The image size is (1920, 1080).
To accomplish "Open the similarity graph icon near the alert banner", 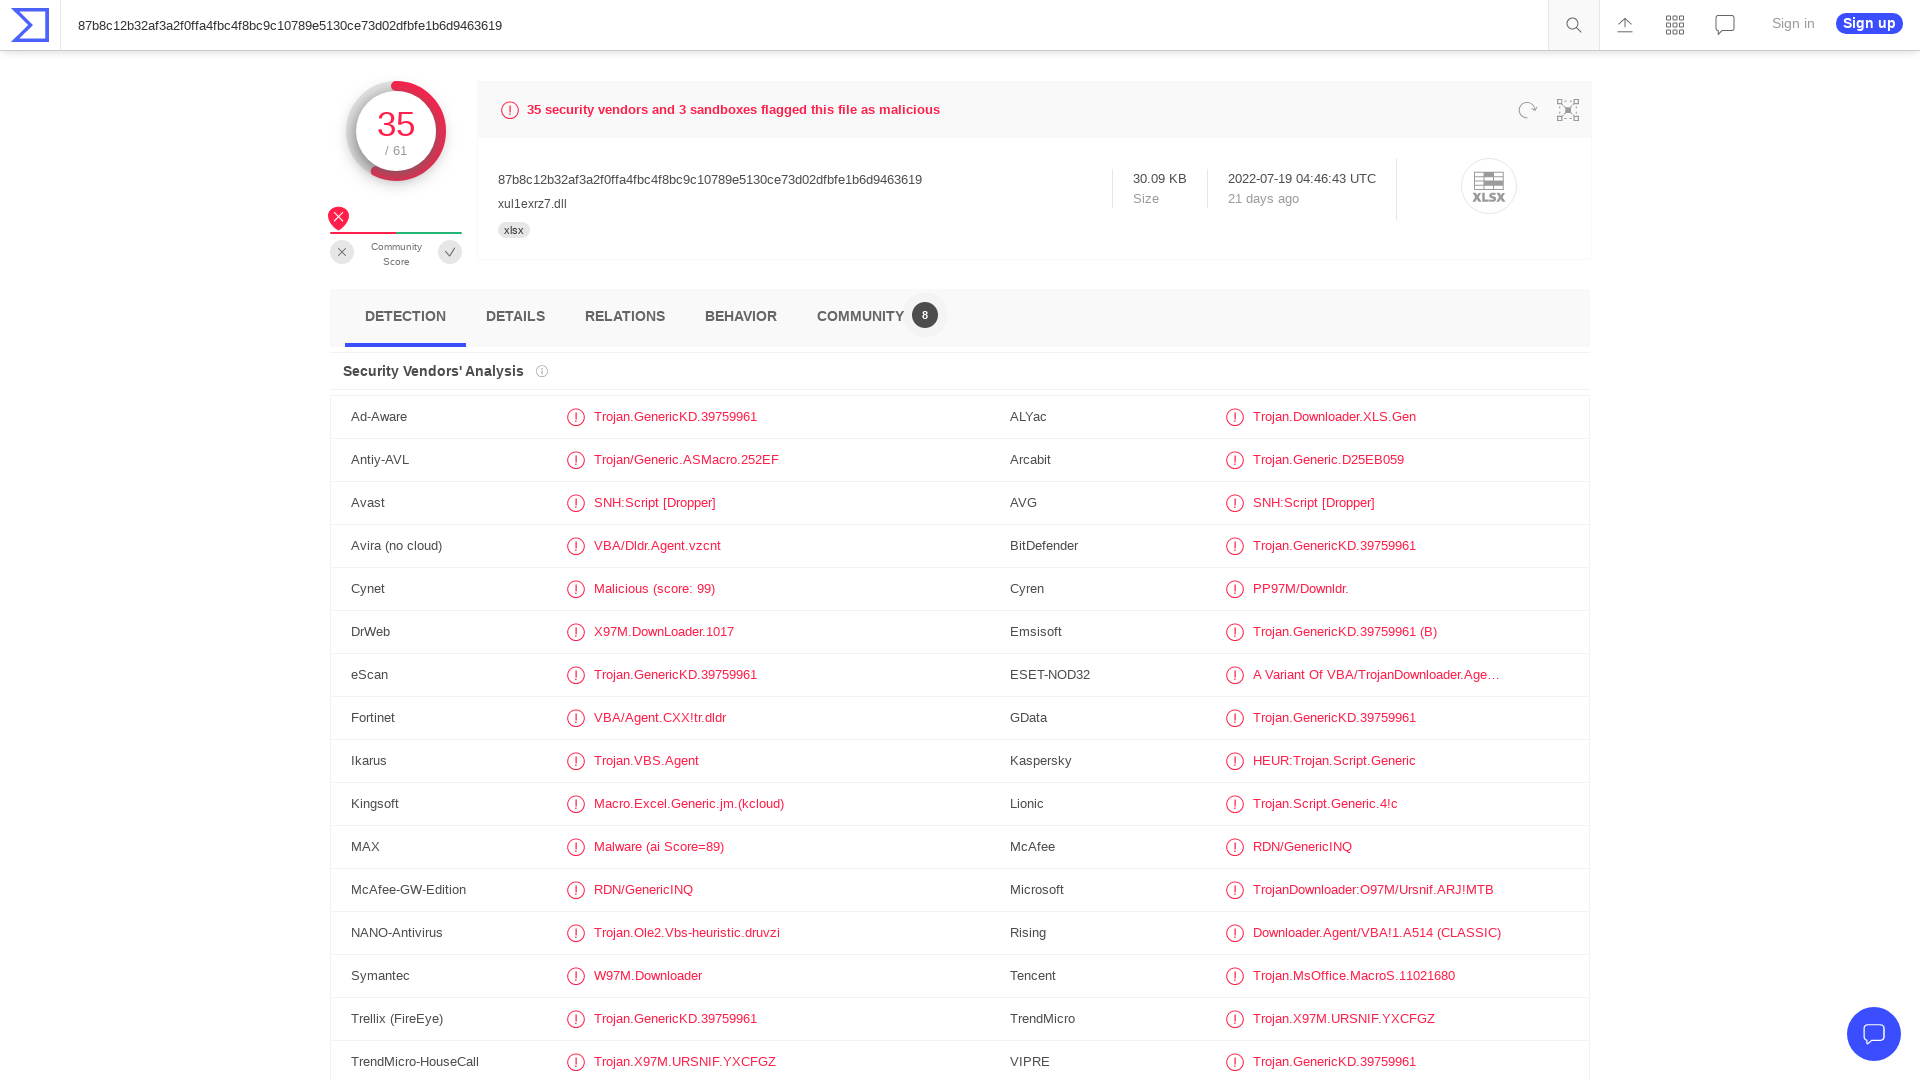I will [1567, 110].
